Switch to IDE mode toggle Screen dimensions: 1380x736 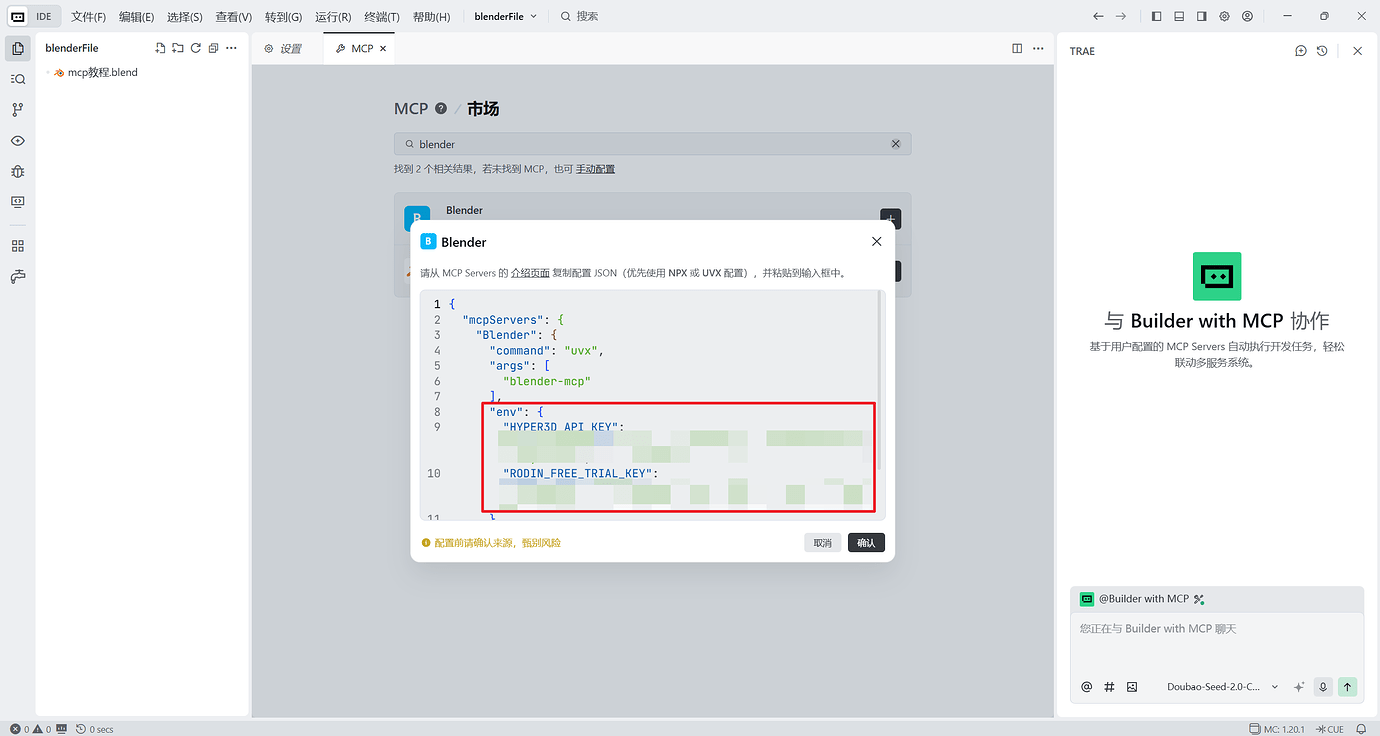tap(44, 17)
